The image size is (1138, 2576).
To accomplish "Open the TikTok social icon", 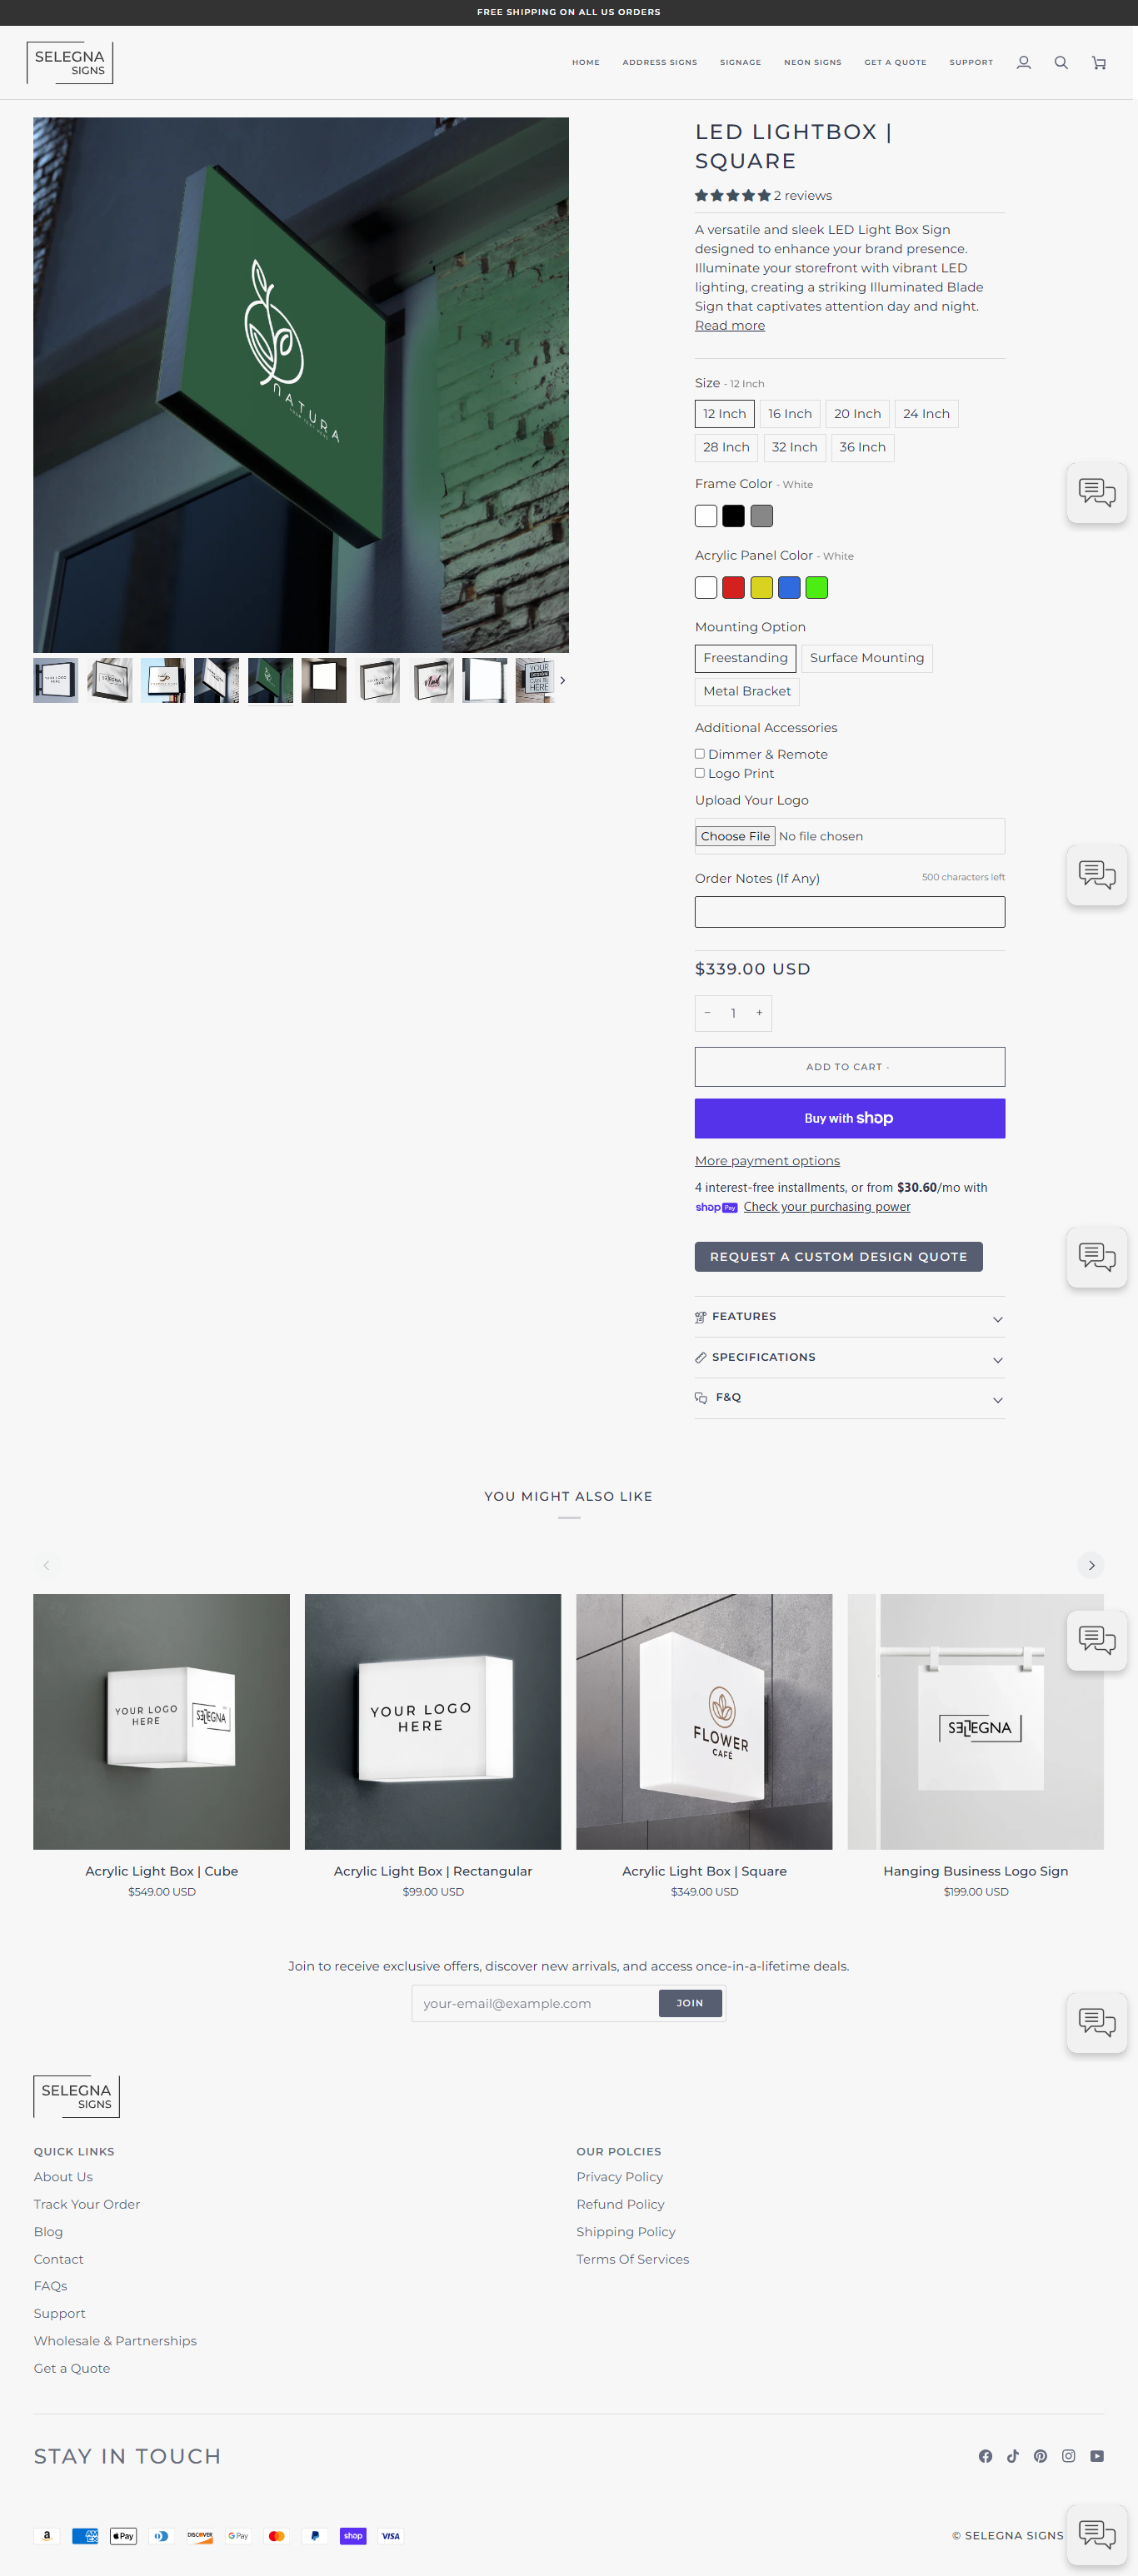I will click(x=1013, y=2456).
